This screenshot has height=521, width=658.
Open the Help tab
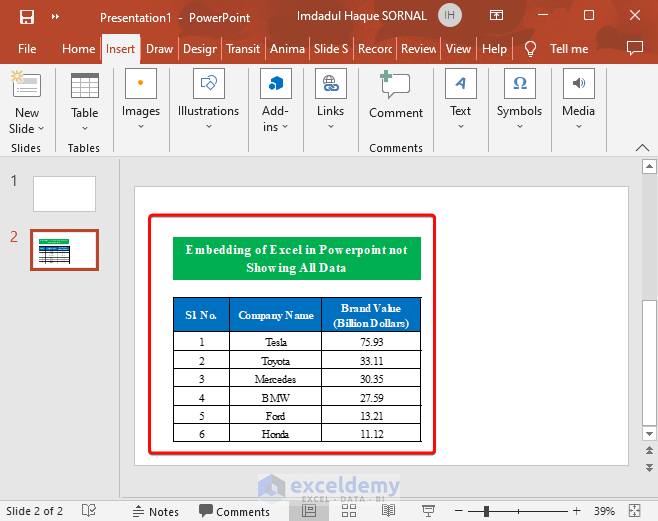coord(494,49)
